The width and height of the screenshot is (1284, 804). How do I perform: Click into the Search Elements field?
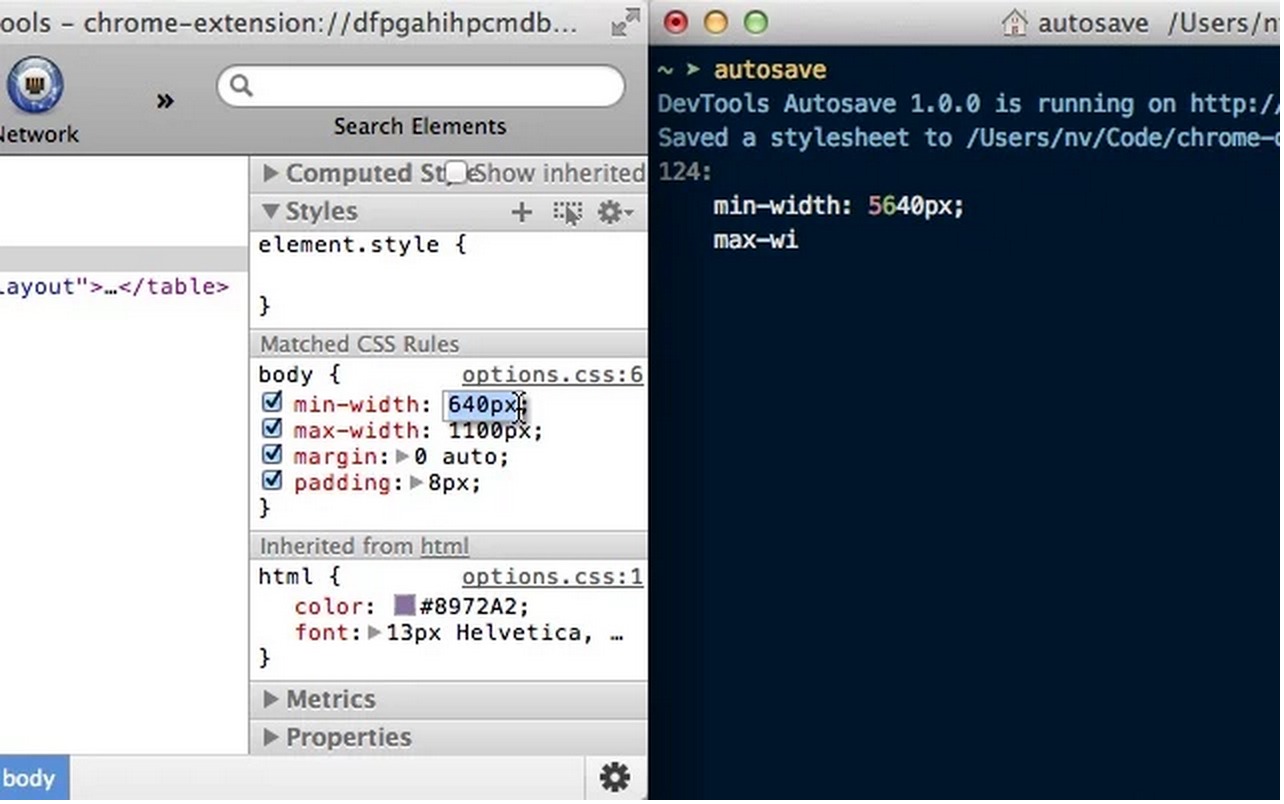430,87
